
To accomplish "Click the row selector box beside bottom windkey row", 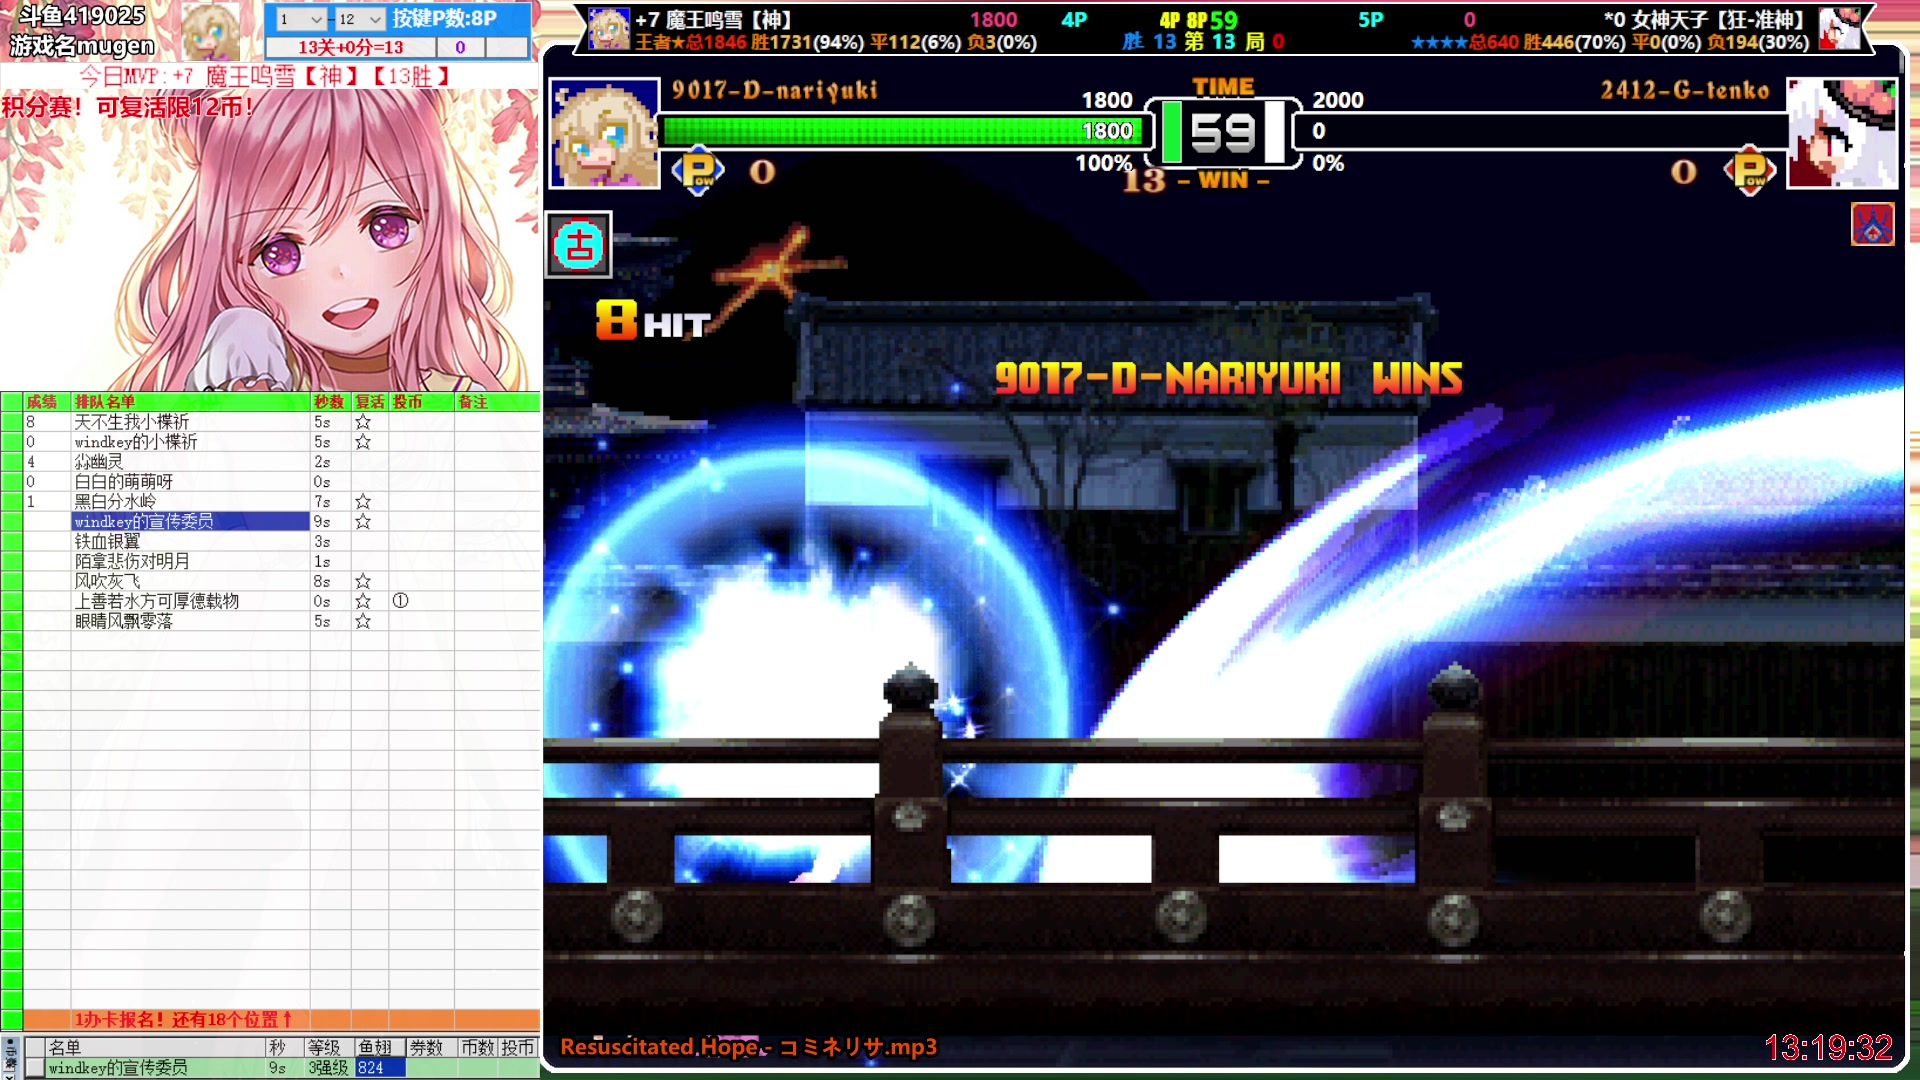I will (34, 1068).
